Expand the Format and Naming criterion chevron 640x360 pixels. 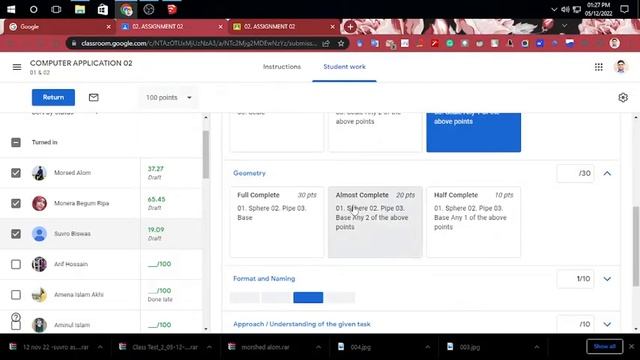(607, 279)
